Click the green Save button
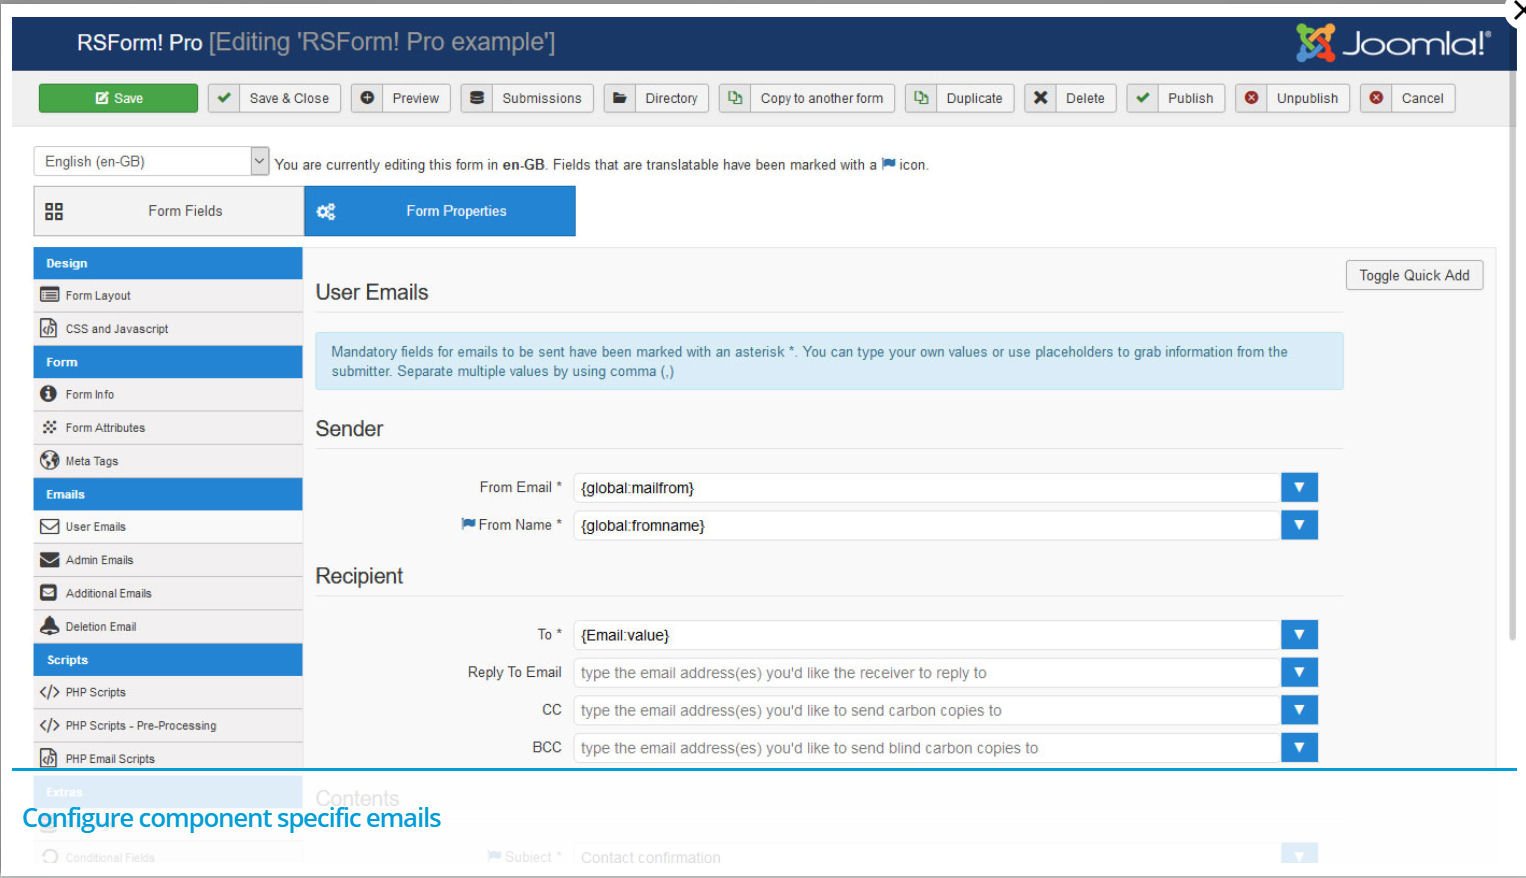The image size is (1526, 878). pos(118,98)
